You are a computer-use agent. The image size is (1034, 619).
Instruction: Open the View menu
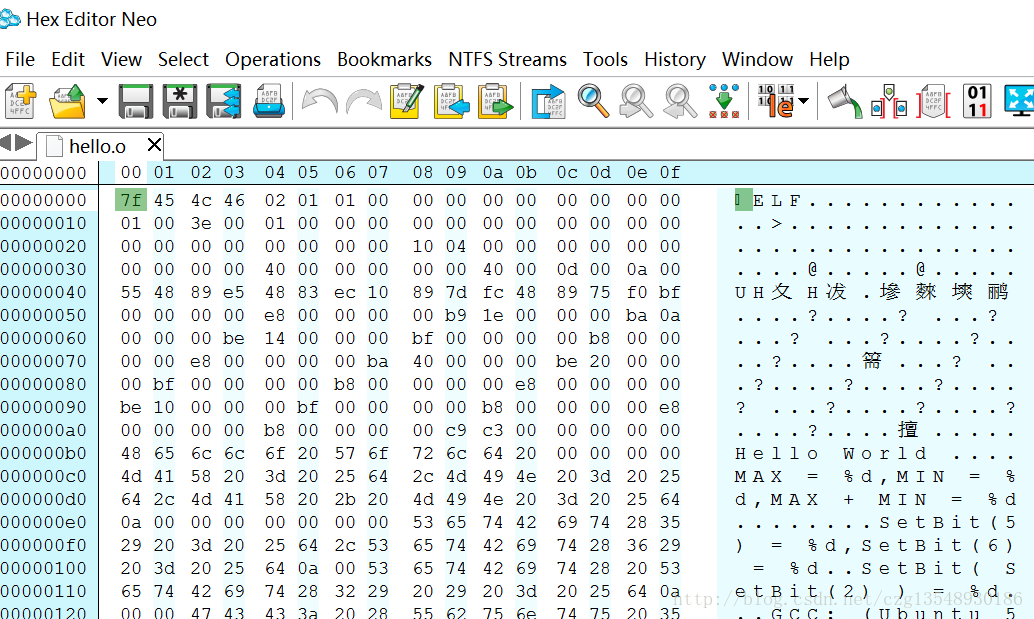tap(121, 59)
